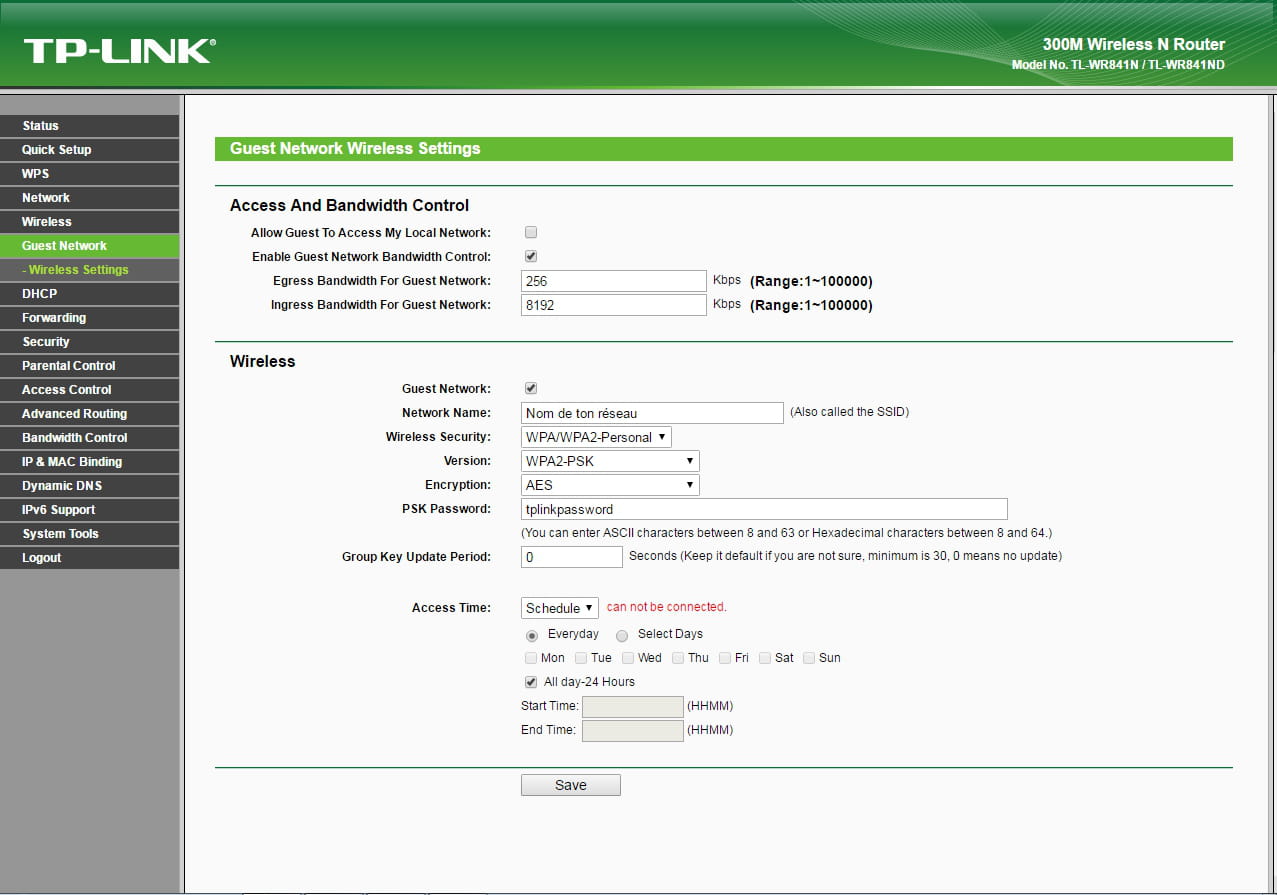Screen dimensions: 1277x895
Task: Expand the Version WPA2-PSK dropdown
Action: (609, 461)
